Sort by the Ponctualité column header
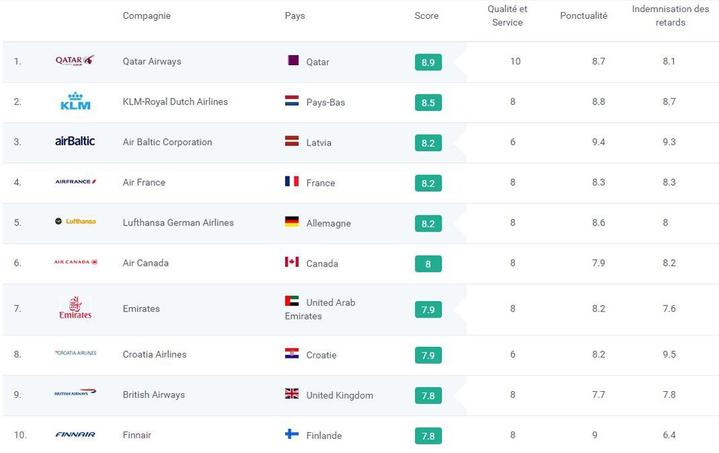Image resolution: width=719 pixels, height=453 pixels. click(583, 16)
